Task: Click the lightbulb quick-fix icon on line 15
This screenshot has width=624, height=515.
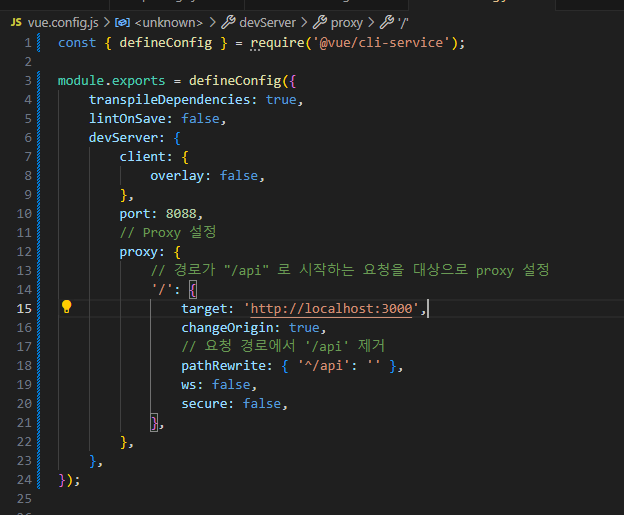Action: pyautogui.click(x=66, y=307)
